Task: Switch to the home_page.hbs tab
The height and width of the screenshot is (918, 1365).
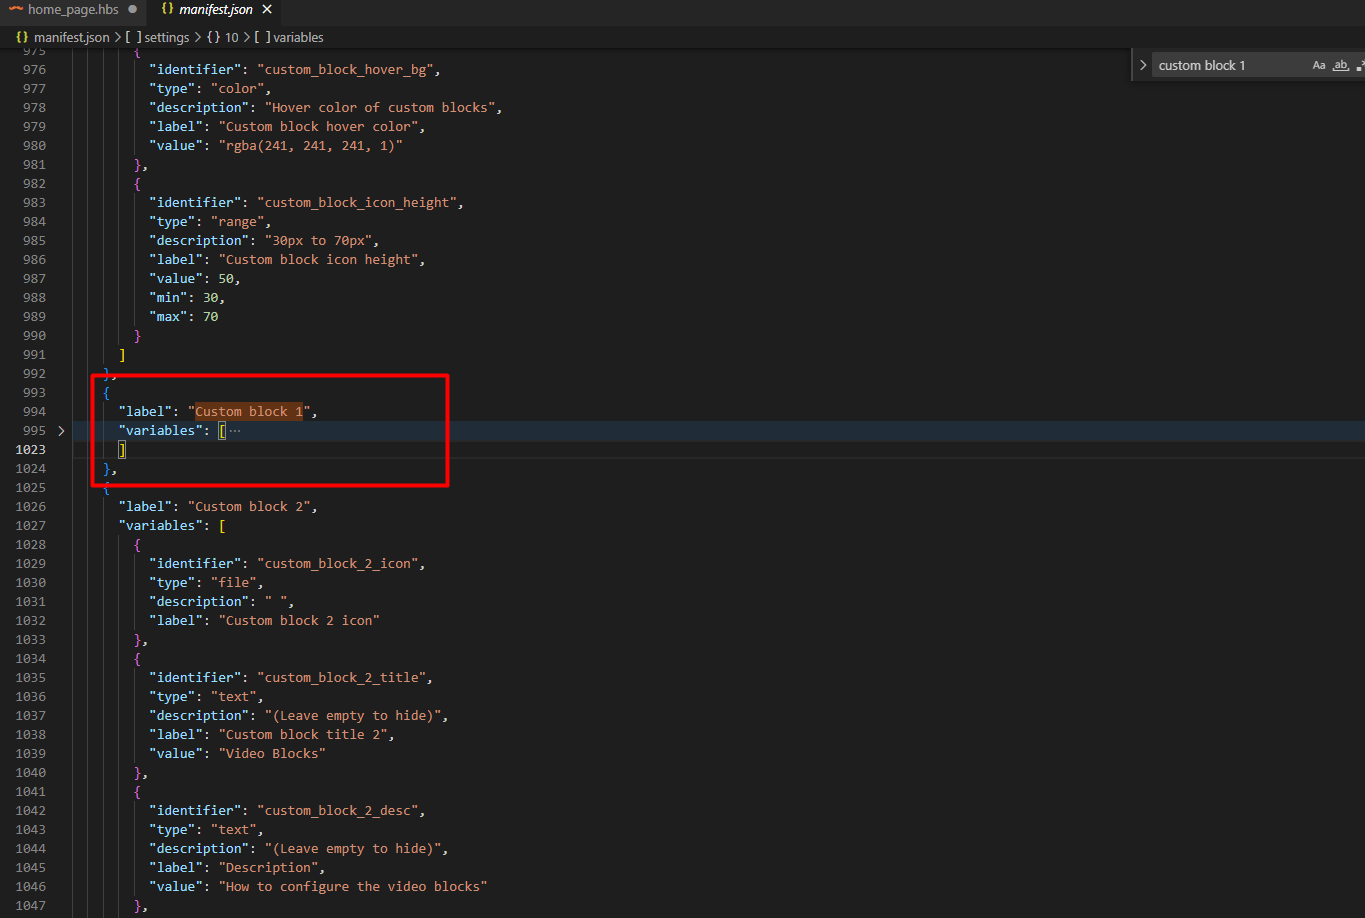Action: coord(72,10)
